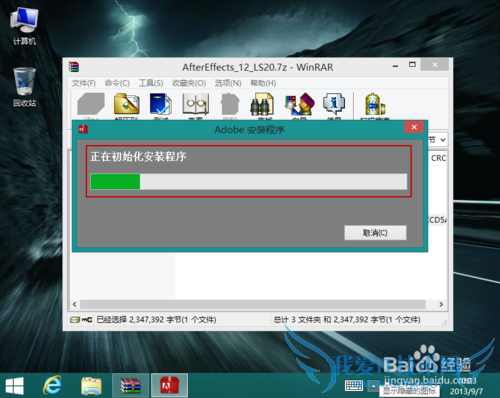Click the Virus Scan icon in WinRAR

coord(375,105)
